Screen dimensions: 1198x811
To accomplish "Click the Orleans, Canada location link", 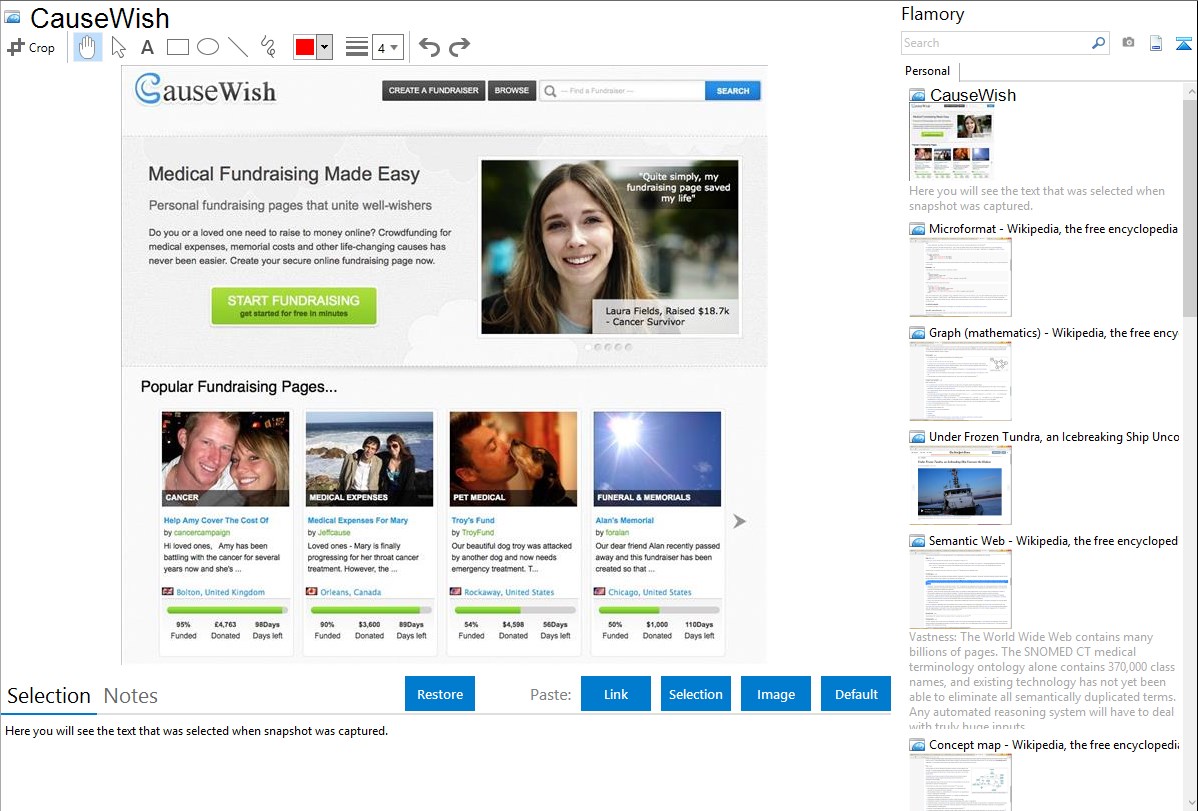I will pos(351,592).
